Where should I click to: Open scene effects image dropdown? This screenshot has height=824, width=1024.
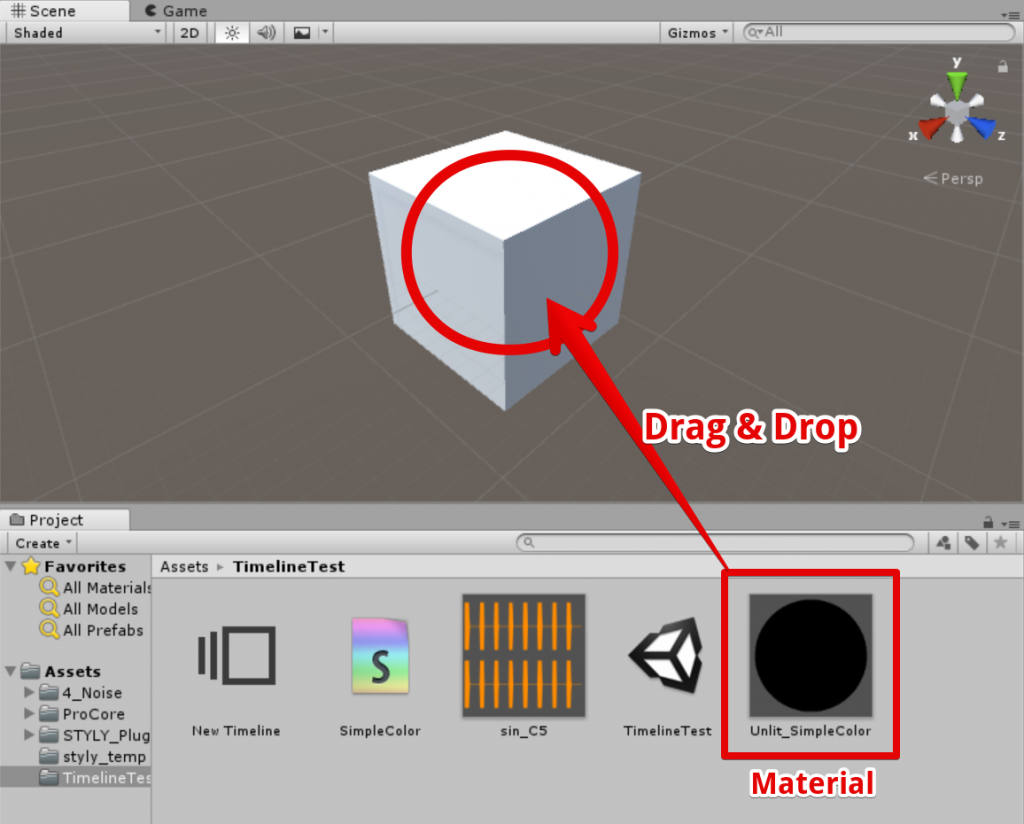coord(310,33)
